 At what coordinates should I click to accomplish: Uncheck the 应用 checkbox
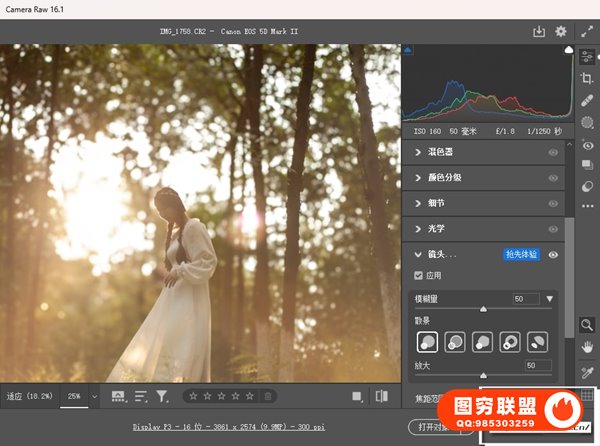(x=419, y=275)
